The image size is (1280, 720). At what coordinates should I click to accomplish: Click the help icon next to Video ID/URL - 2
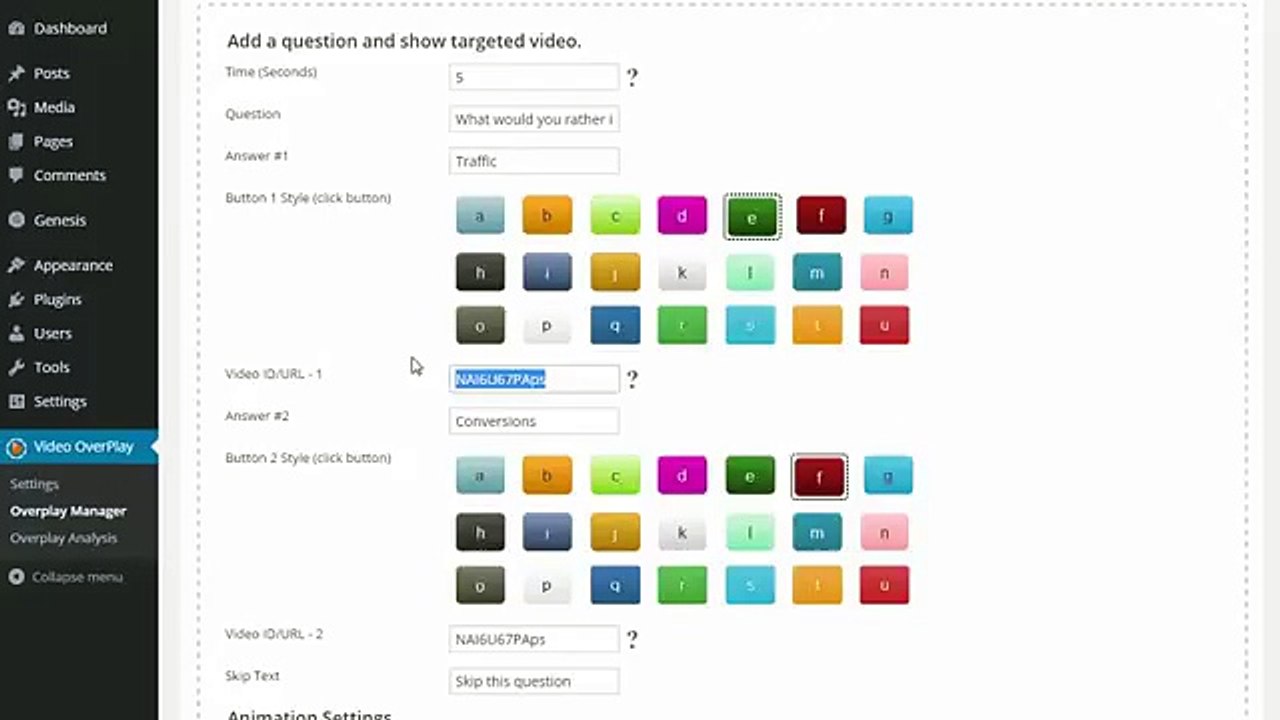coord(632,639)
